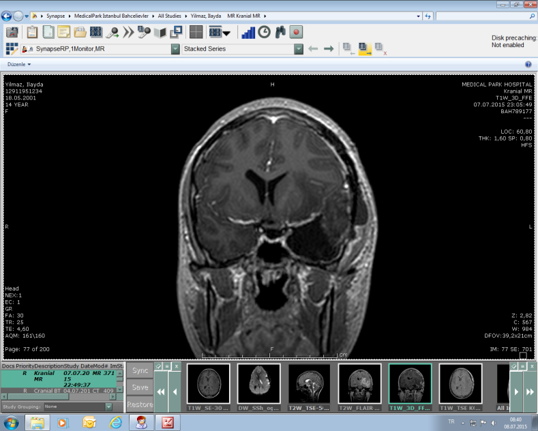Click the Windows Start button

10,422
